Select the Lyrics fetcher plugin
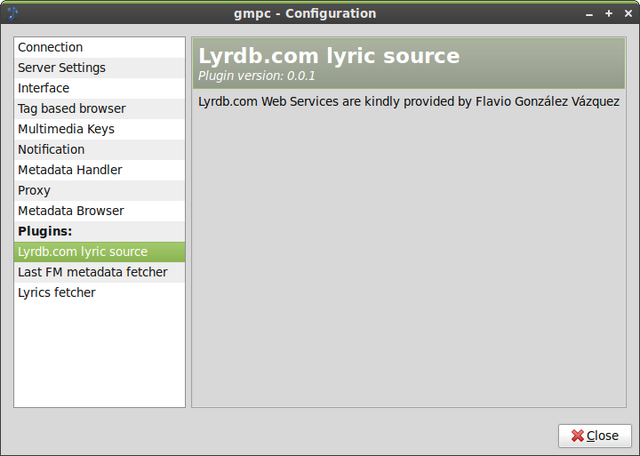 99,293
